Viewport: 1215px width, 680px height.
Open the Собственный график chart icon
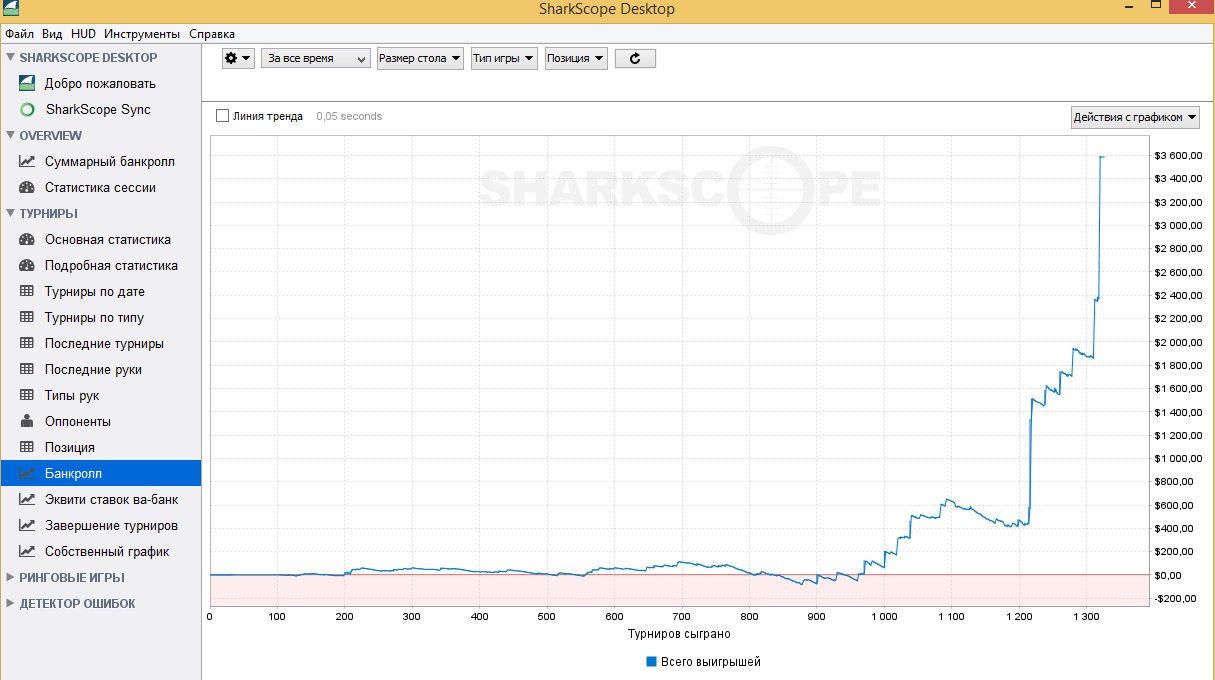tap(27, 551)
